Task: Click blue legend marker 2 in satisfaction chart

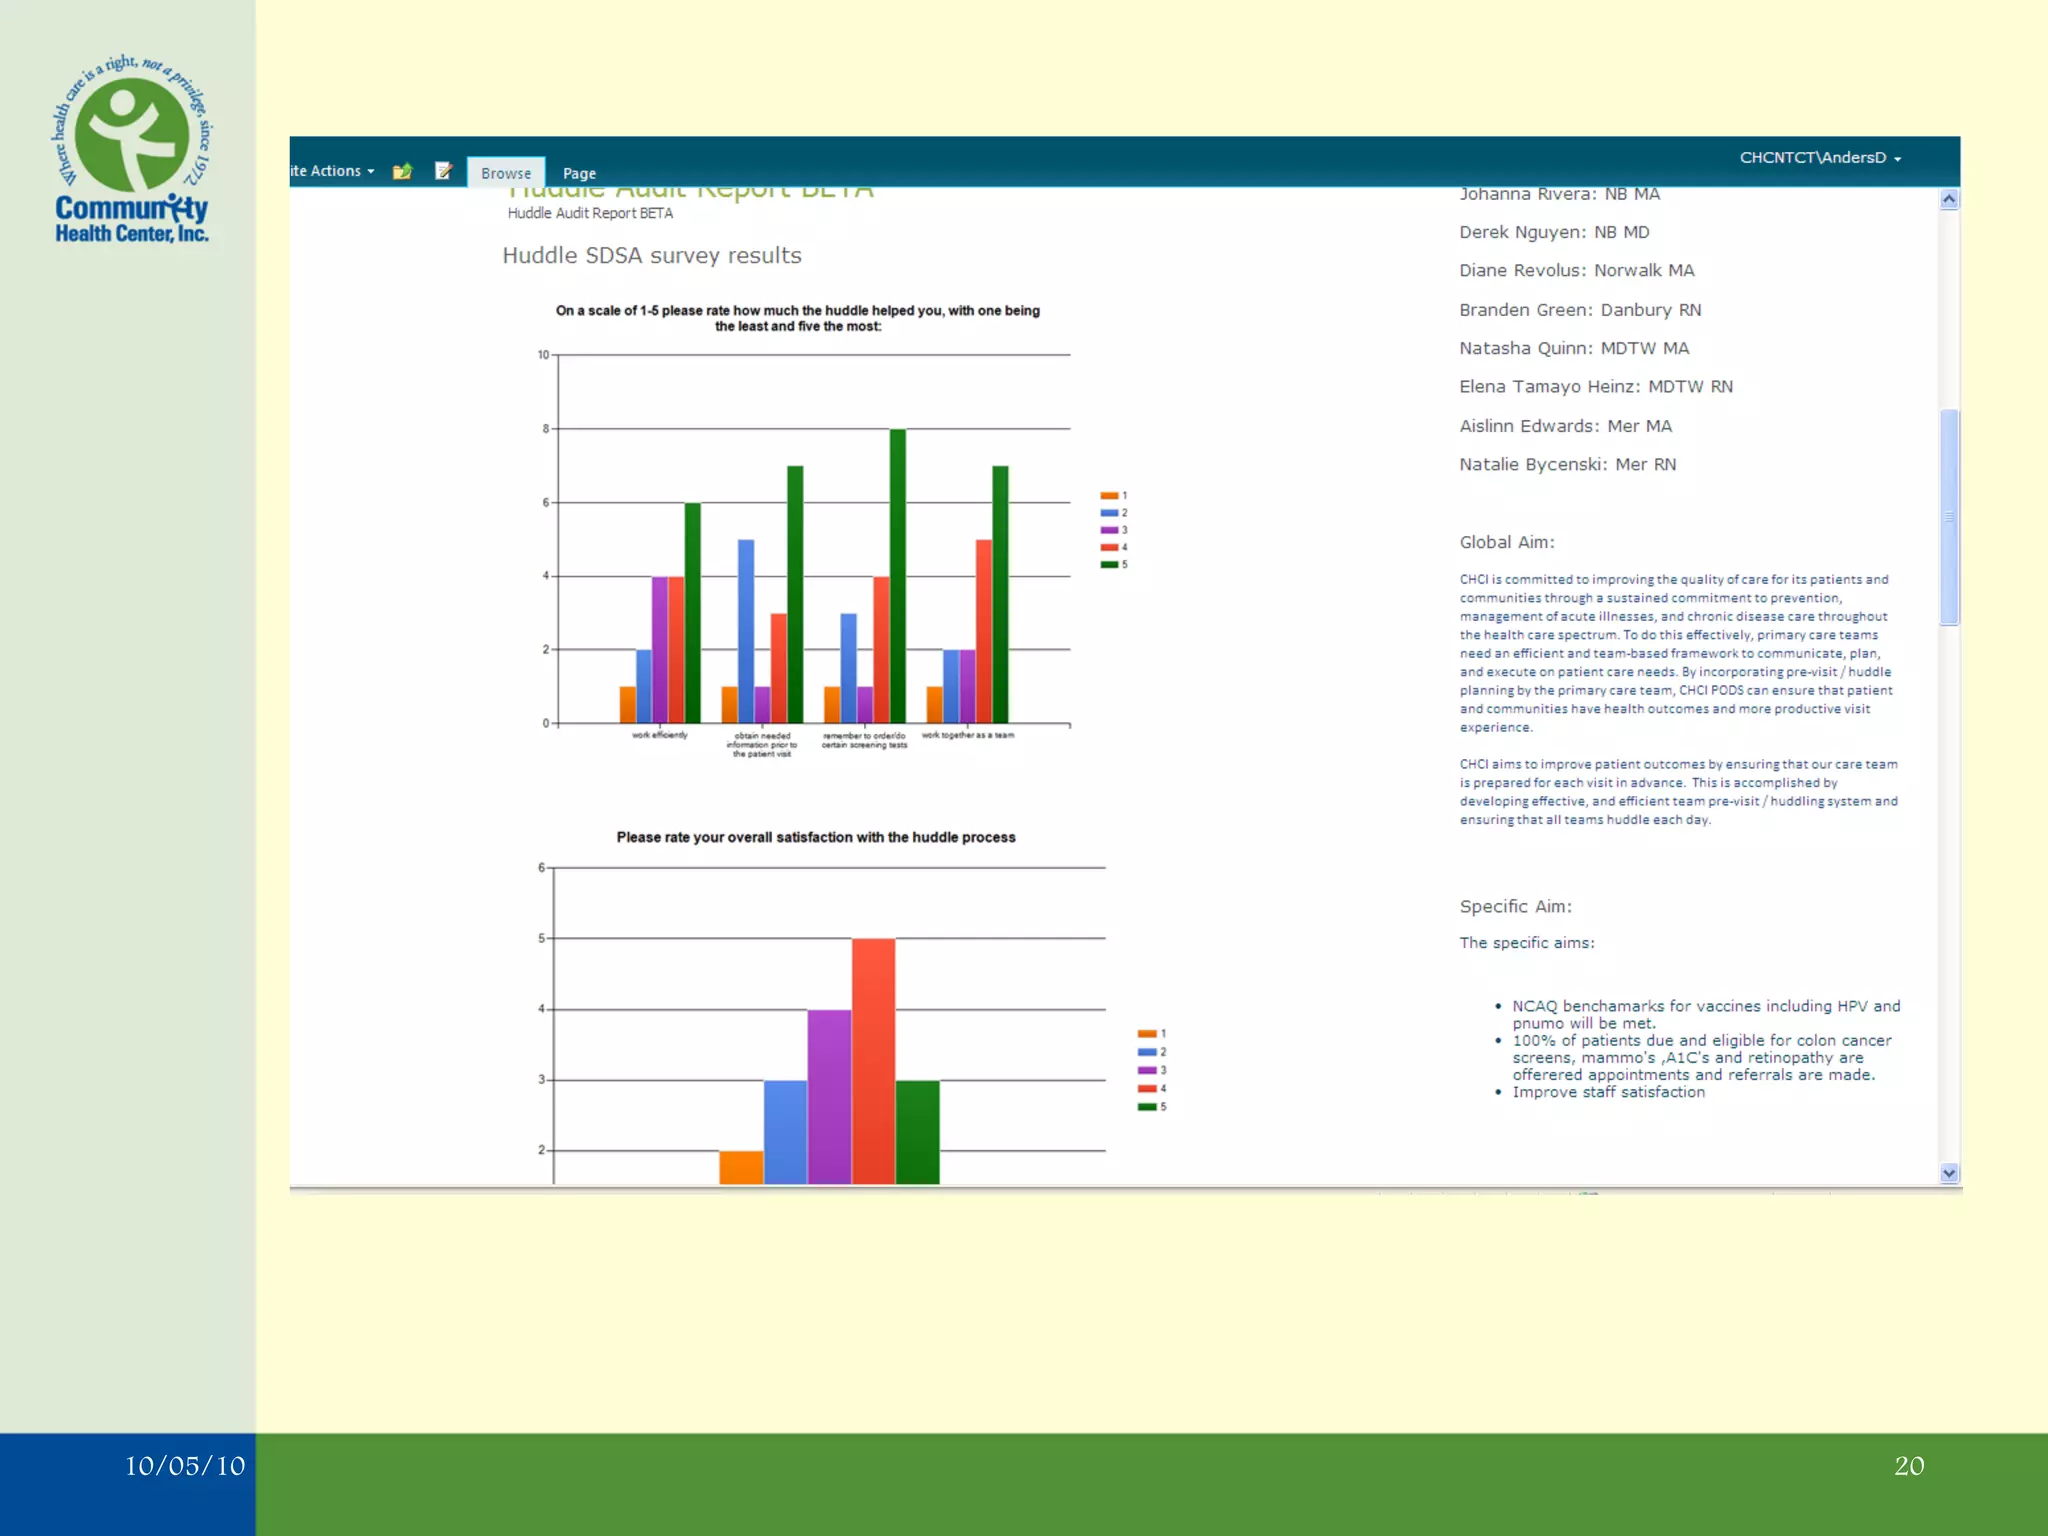Action: coord(1147,1052)
